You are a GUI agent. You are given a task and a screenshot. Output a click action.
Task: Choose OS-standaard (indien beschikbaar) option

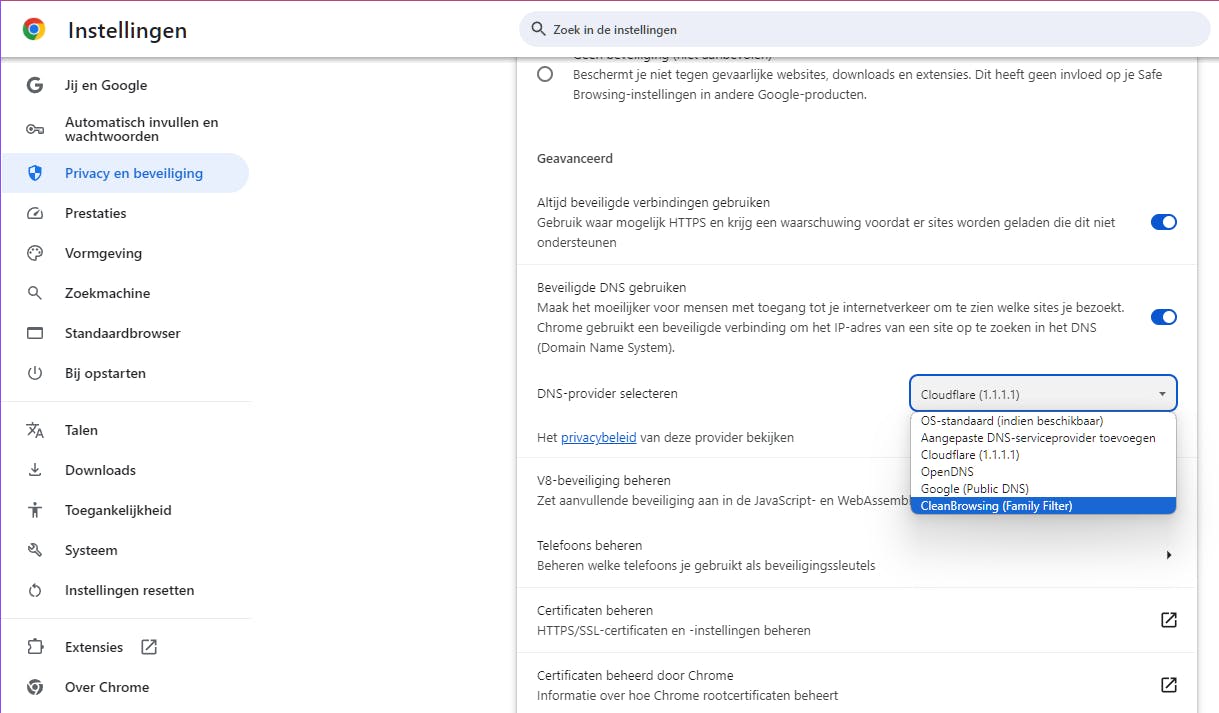point(1043,421)
